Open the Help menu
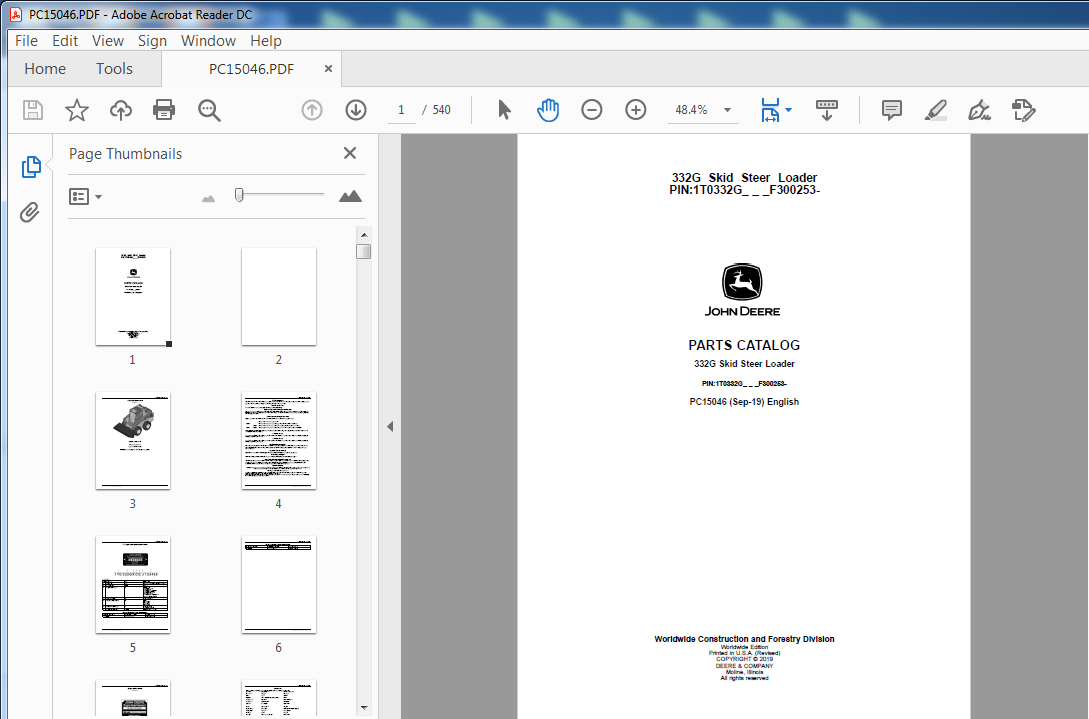1089x719 pixels. [265, 41]
